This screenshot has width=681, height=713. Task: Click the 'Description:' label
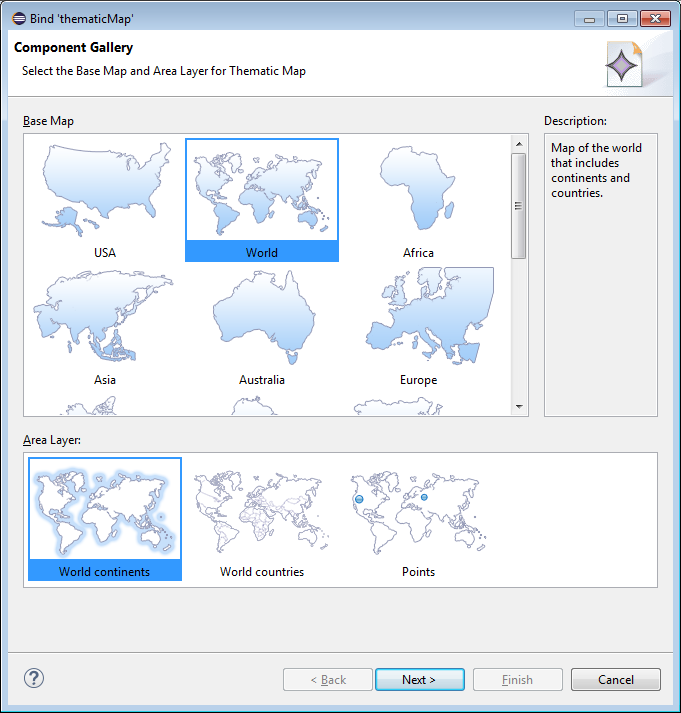click(575, 121)
